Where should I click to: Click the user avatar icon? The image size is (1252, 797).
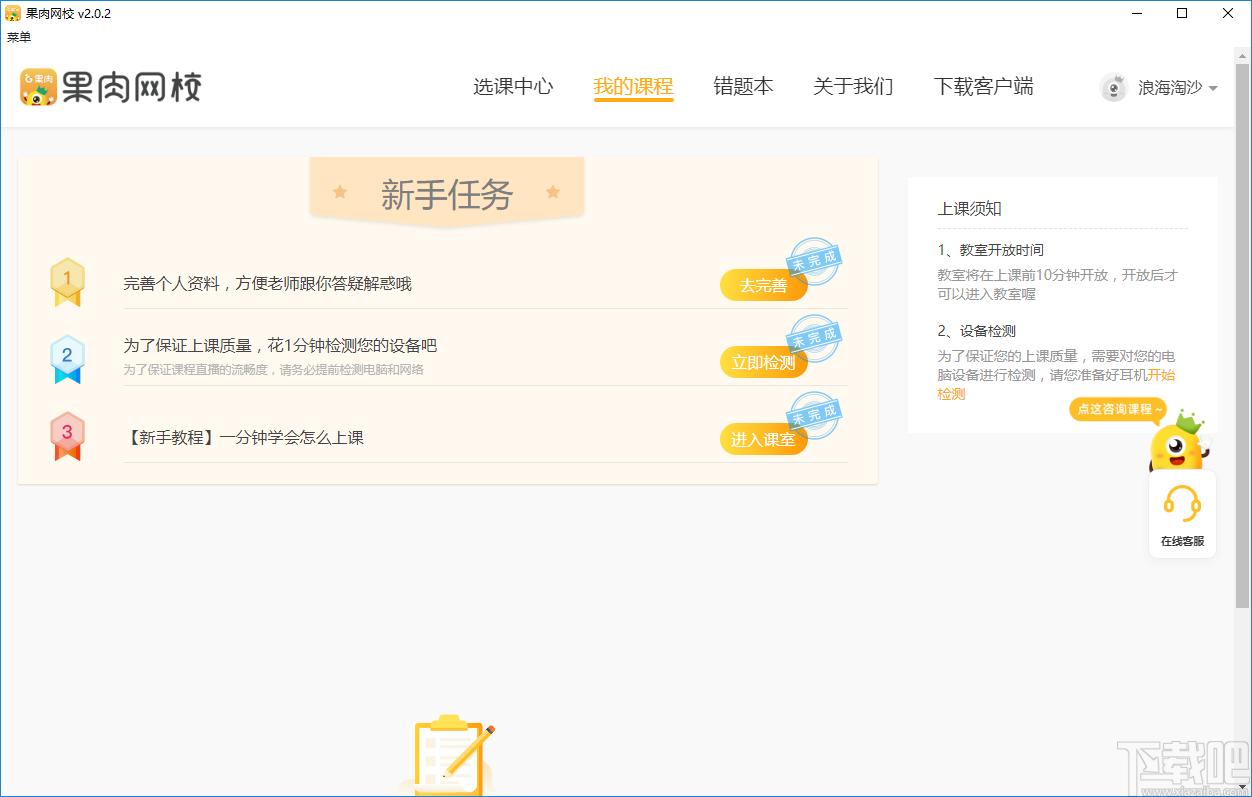pos(1113,88)
